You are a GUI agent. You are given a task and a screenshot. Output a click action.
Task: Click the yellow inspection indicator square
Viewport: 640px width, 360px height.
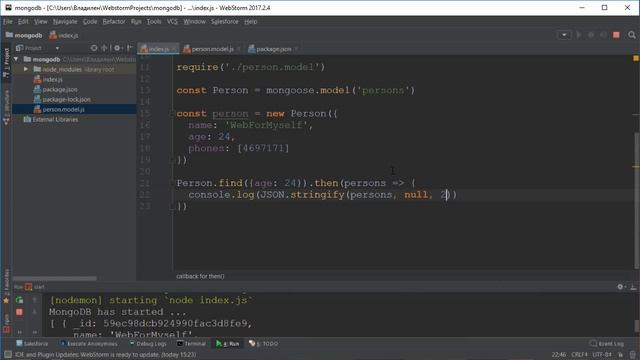[x=636, y=59]
